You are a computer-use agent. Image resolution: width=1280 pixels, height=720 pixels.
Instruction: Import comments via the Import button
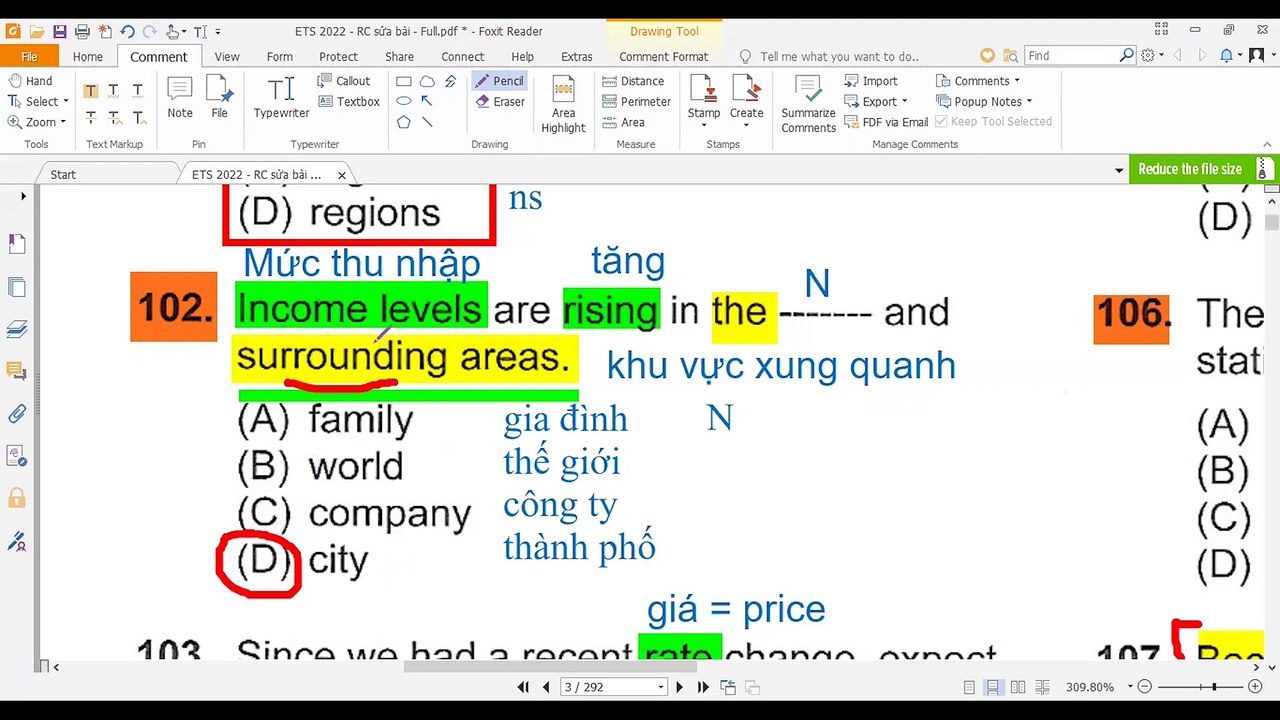tap(871, 81)
